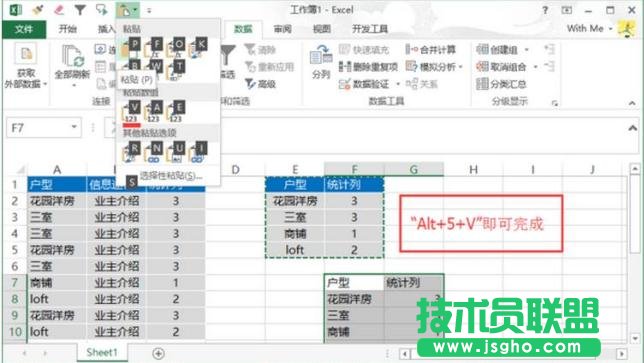644x363 pixels.
Task: Choose paste option with key tip K
Action: click(197, 47)
